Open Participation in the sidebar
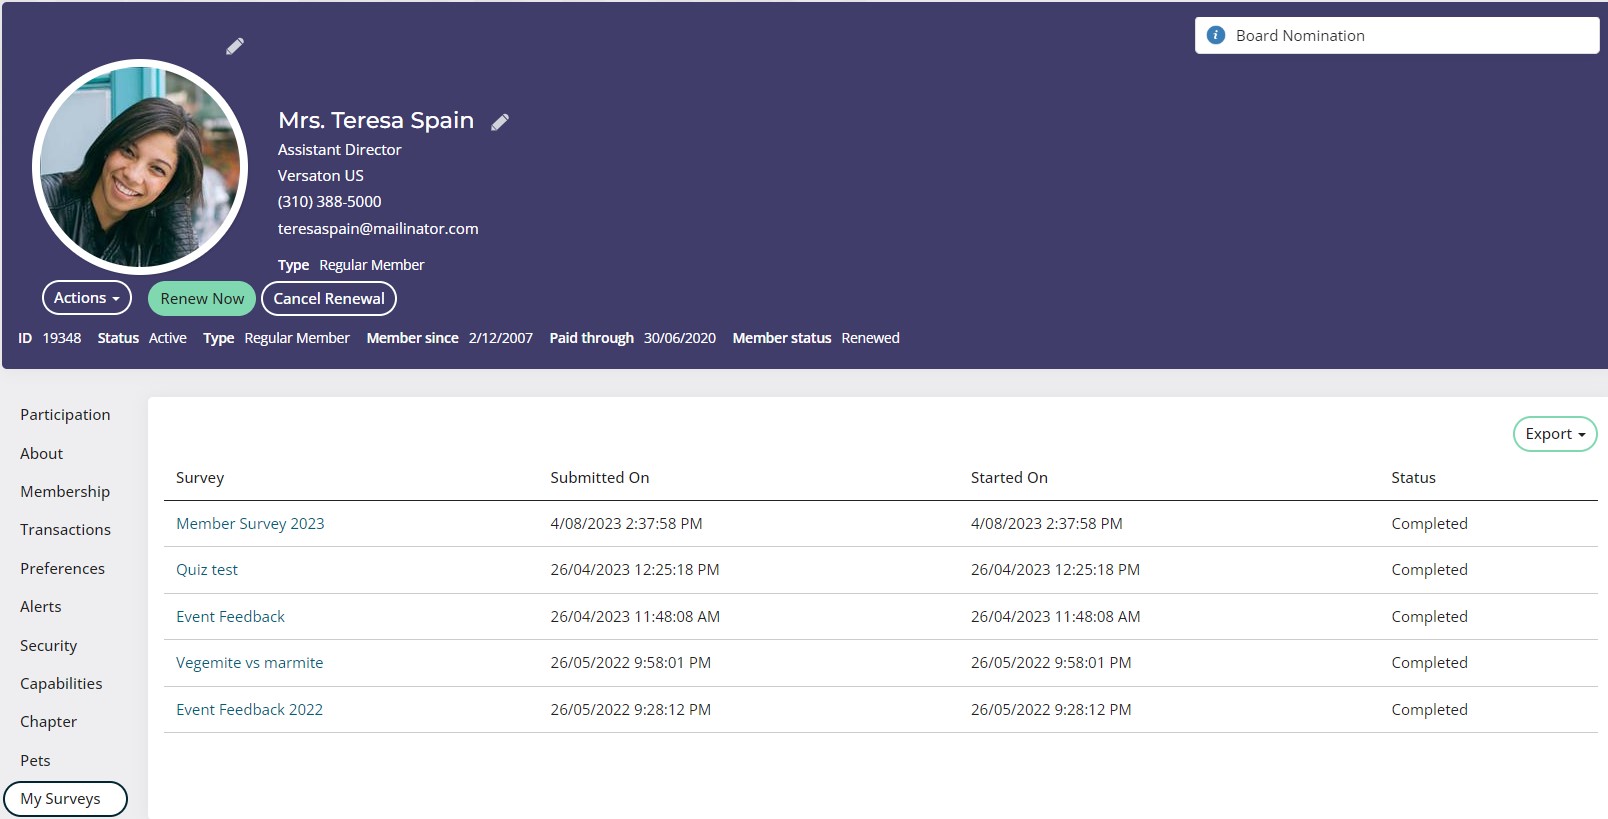Viewport: 1608px width, 819px height. tap(65, 414)
